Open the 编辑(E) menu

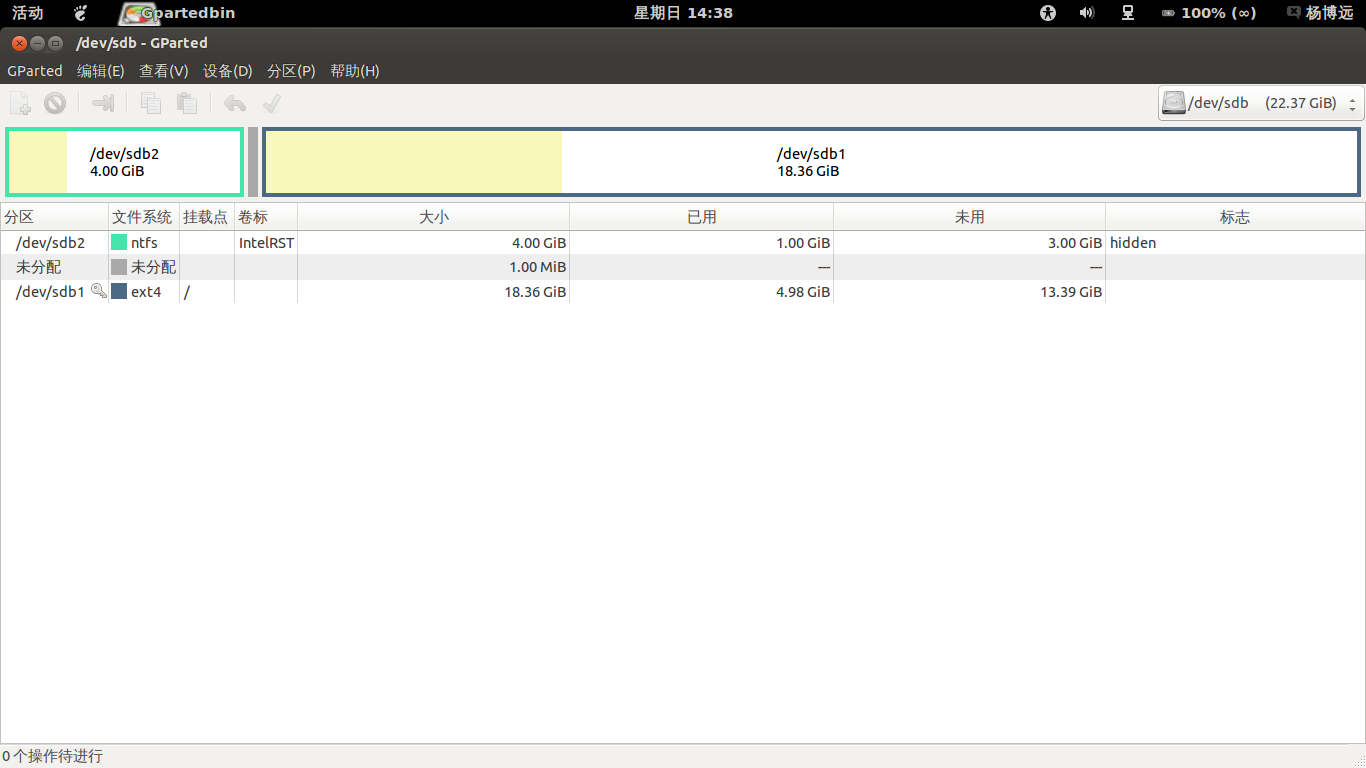pyautogui.click(x=101, y=71)
